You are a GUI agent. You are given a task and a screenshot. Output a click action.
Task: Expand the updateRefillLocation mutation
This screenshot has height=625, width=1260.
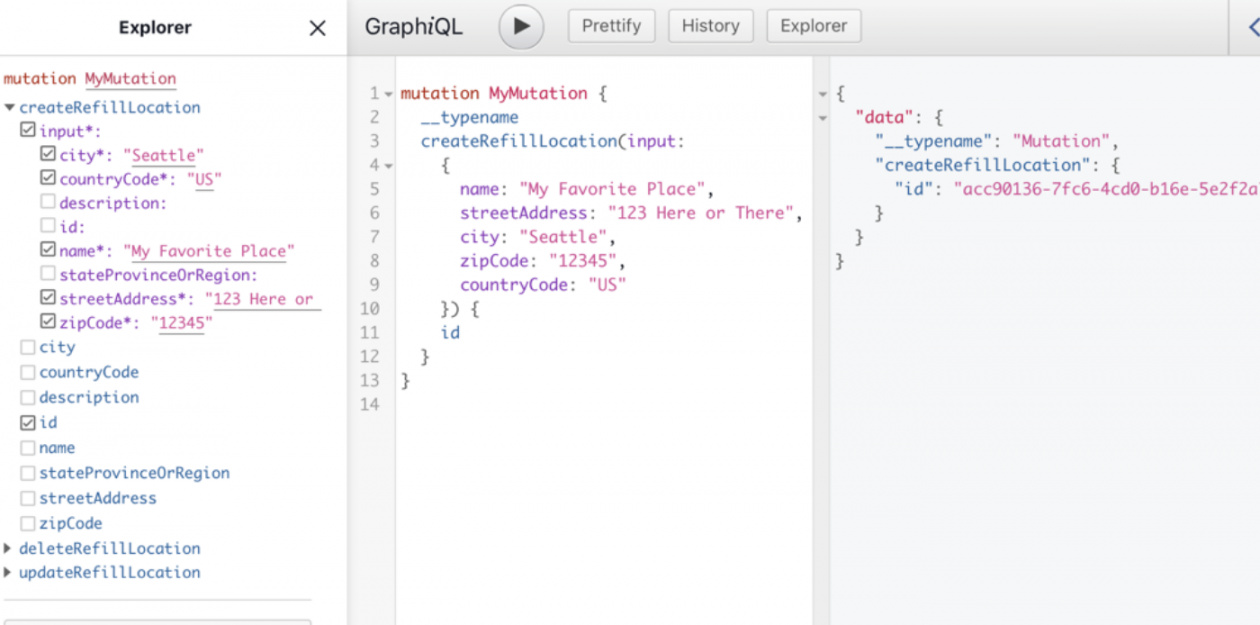click(9, 573)
